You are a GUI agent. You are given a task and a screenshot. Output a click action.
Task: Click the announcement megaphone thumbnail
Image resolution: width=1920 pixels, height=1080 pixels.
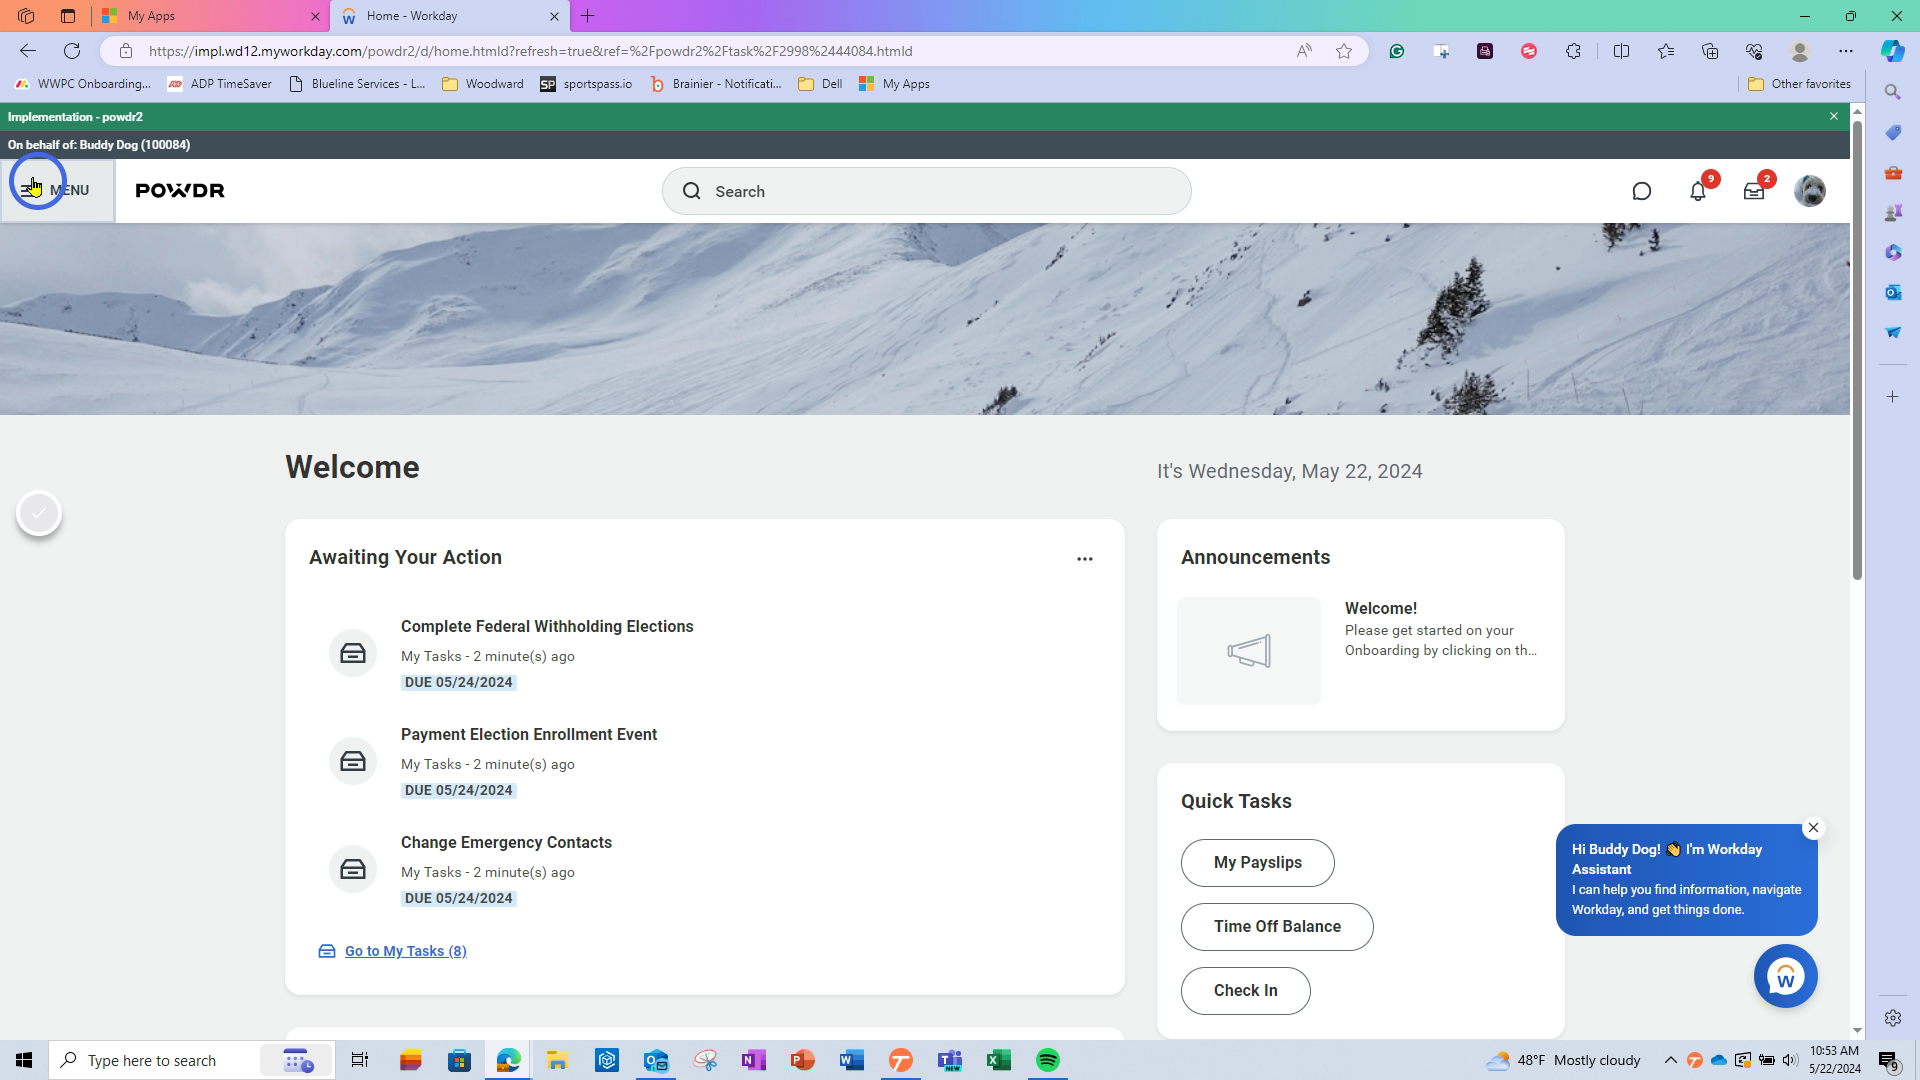[x=1248, y=651]
